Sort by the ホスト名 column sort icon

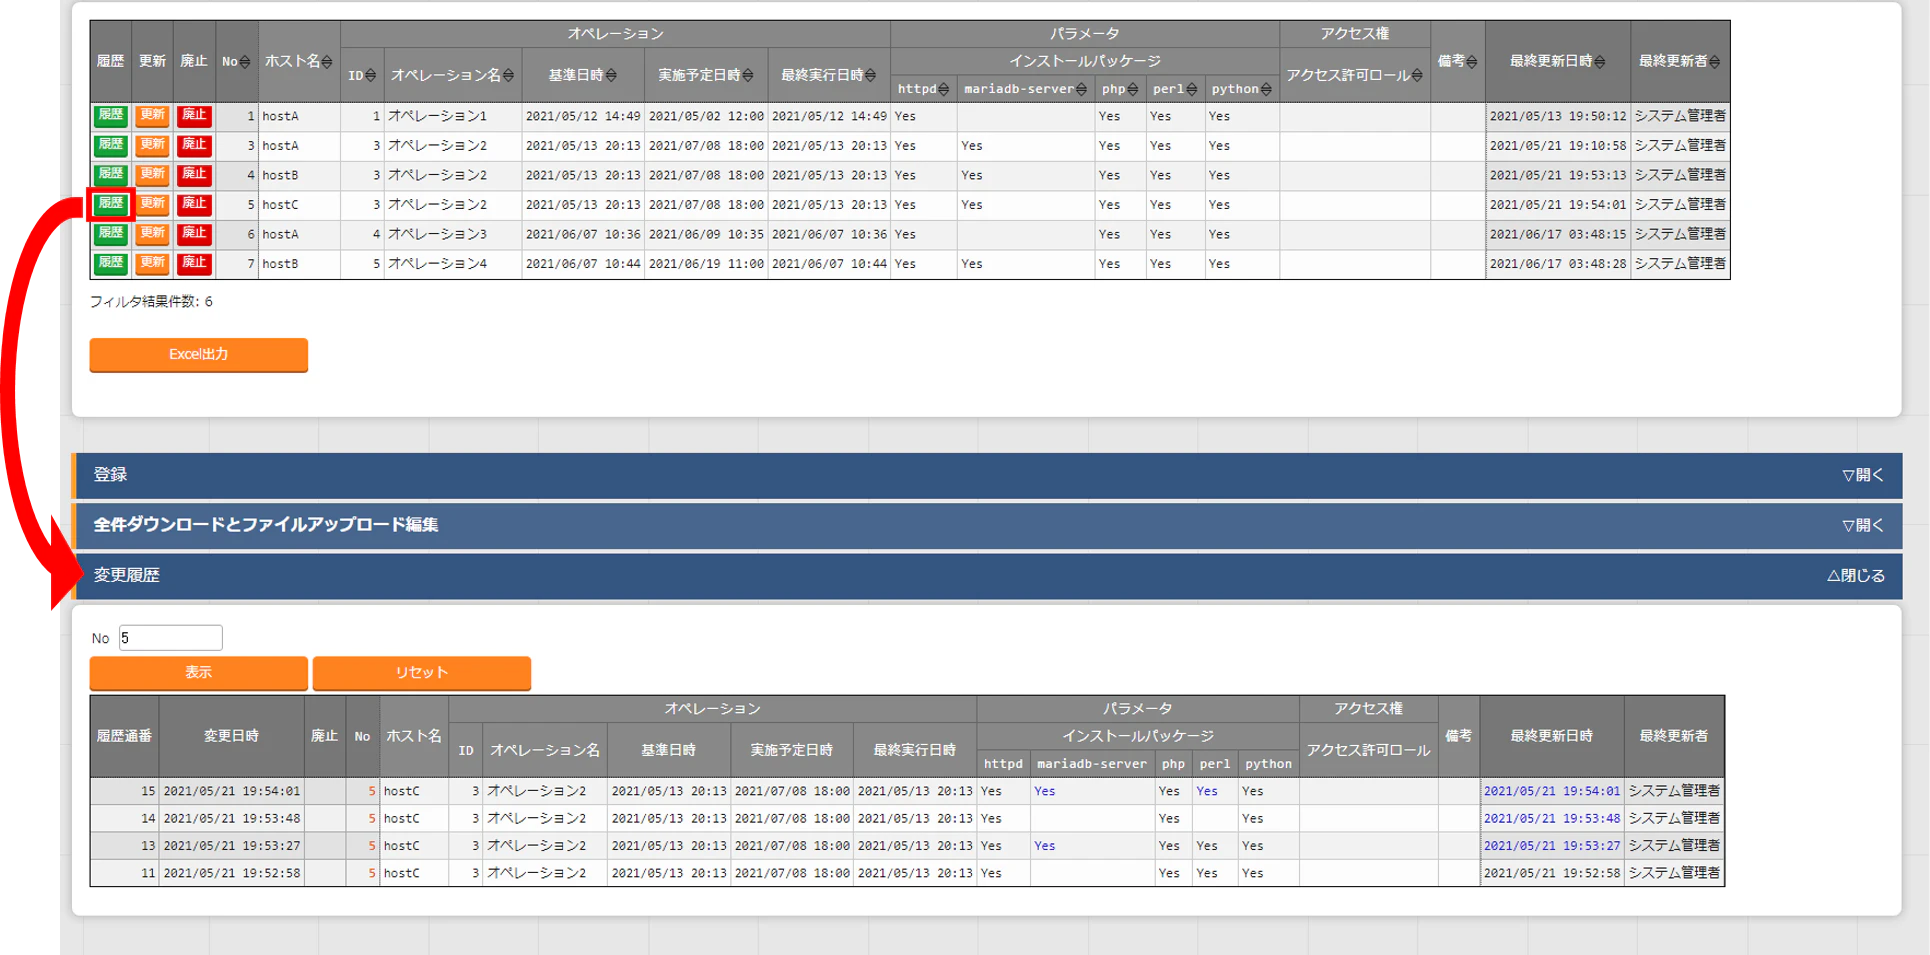[x=327, y=62]
